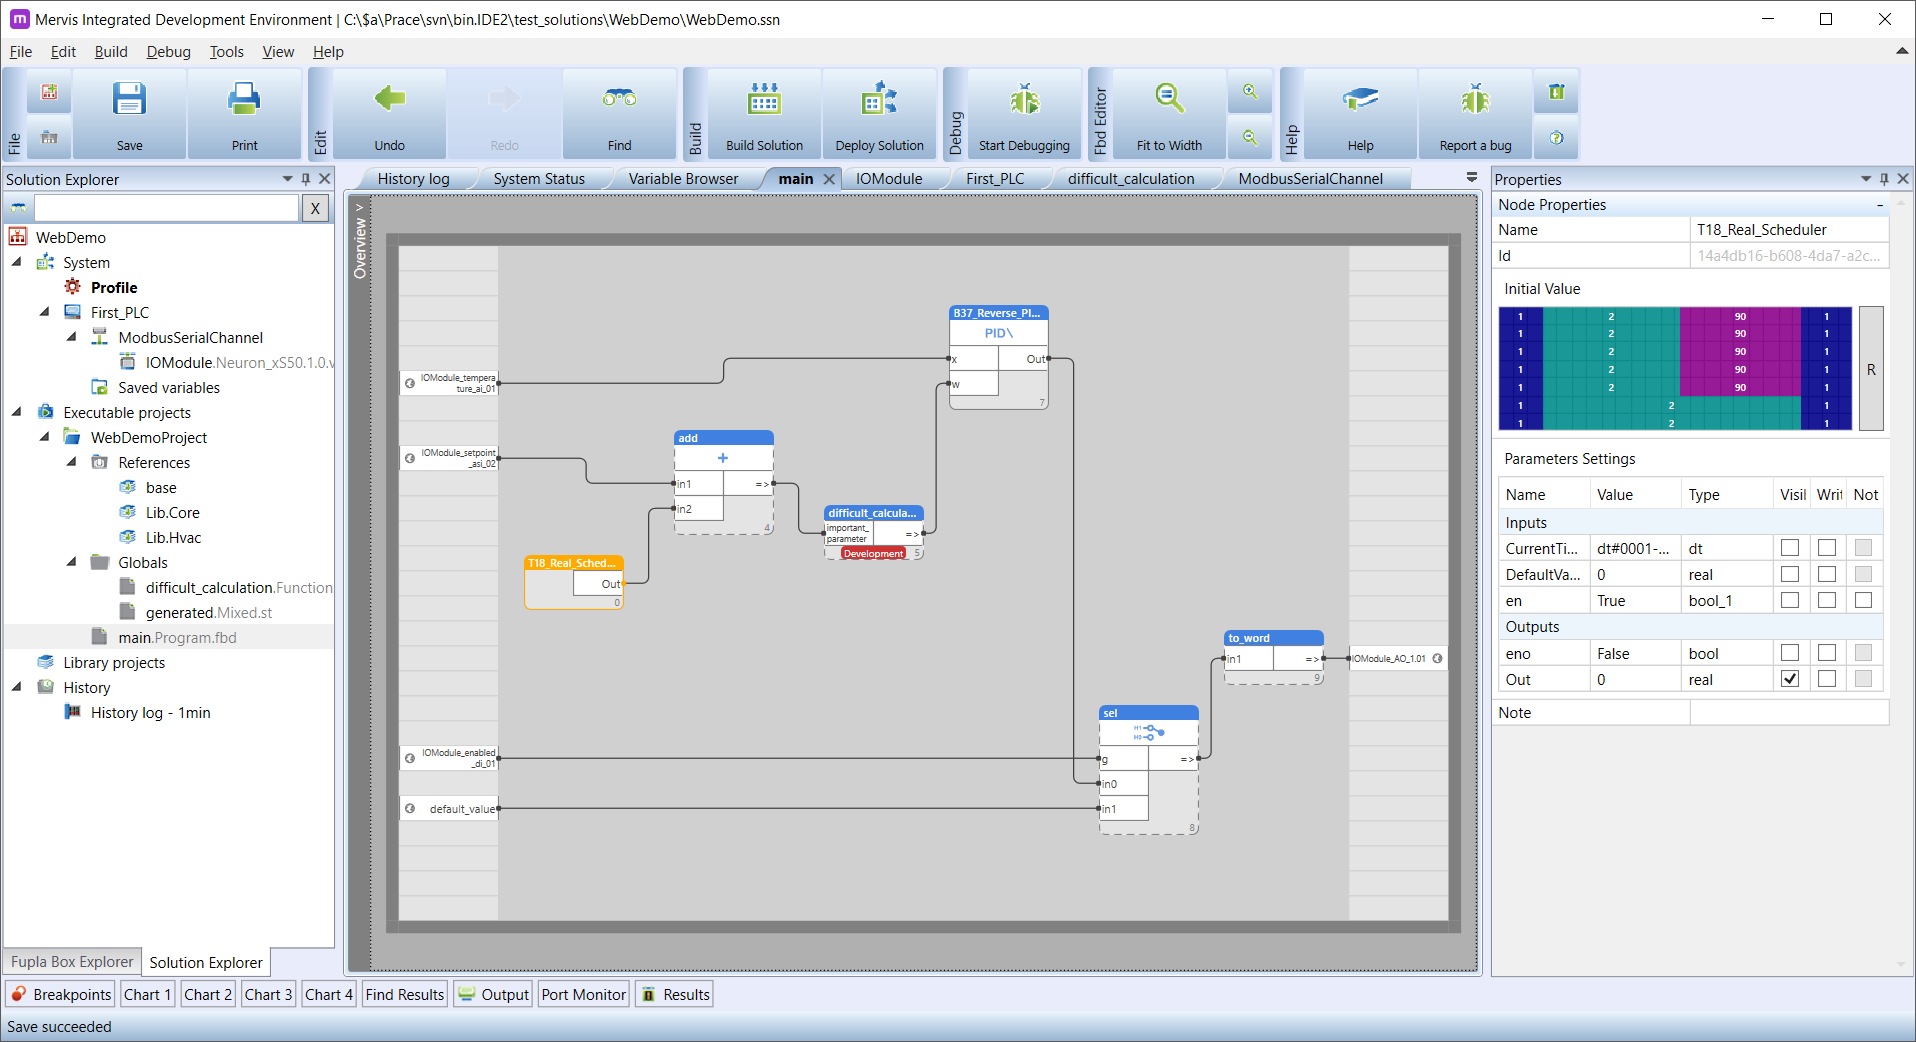Check the Visible checkbox for CurrentTime input
The image size is (1916, 1042).
(x=1790, y=548)
